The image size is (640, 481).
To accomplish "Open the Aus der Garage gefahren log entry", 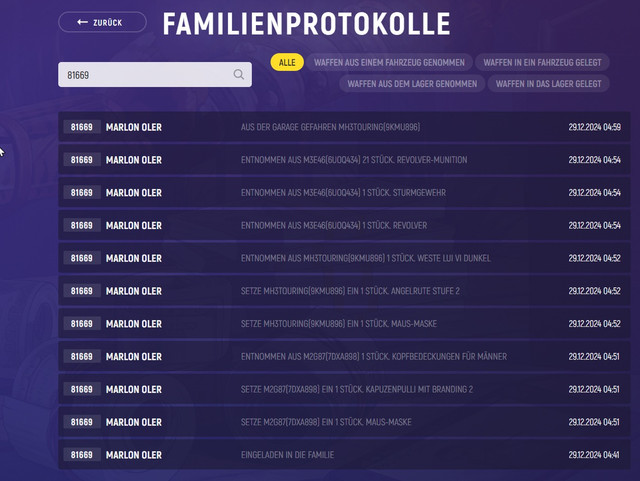I will (x=344, y=127).
